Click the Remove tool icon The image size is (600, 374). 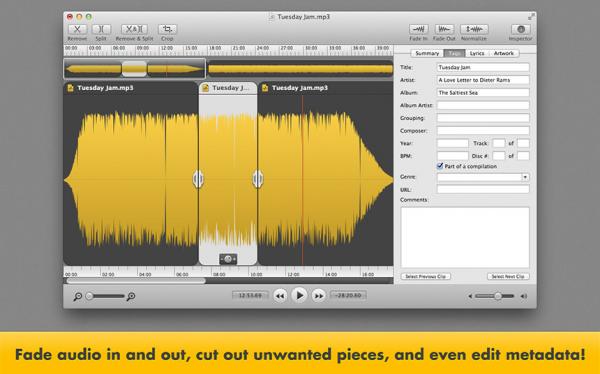coord(77,29)
